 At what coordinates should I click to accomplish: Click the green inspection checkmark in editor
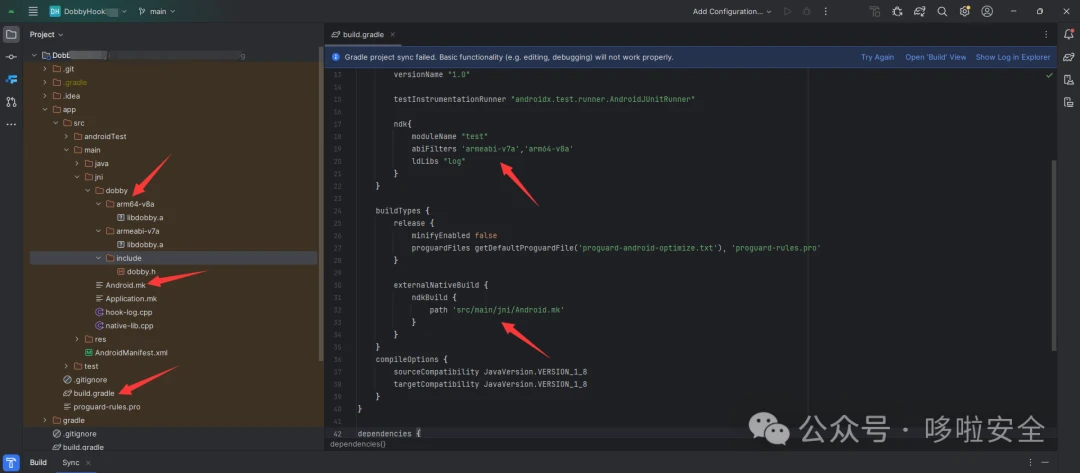pos(1049,74)
